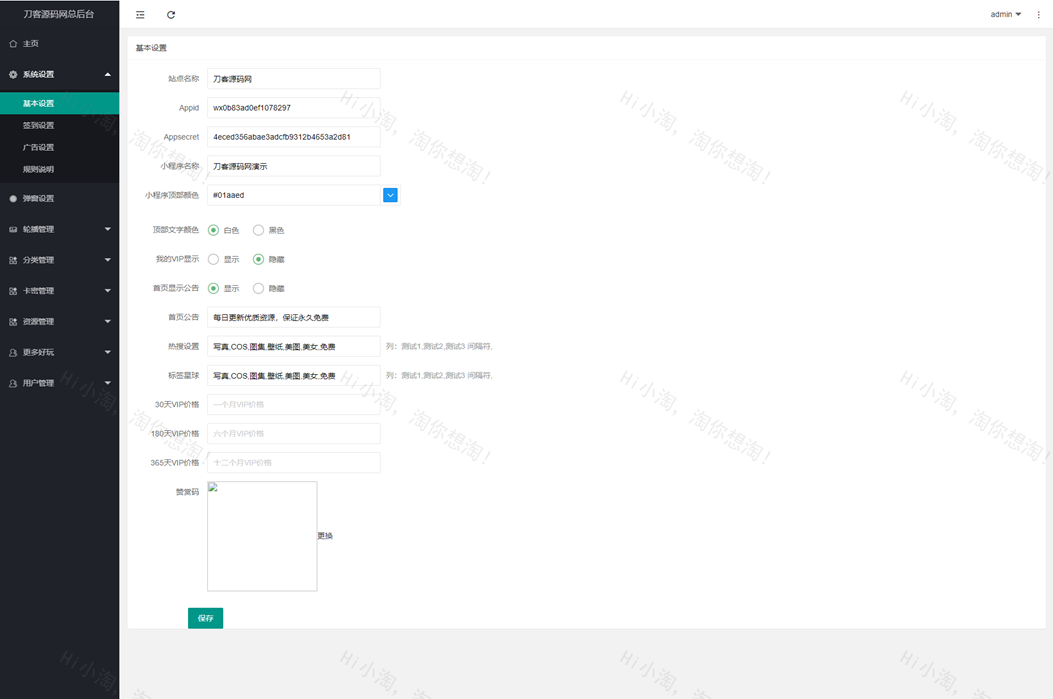Select 黑色 for top text color
This screenshot has height=699, width=1053.
258,230
